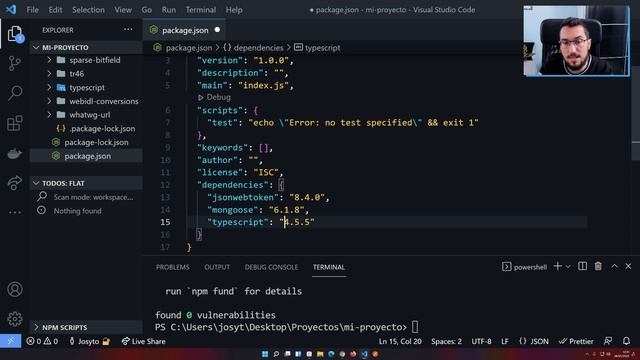Switch to the OUTPUT panel tab
Viewport: 640px width, 360px height.
217,267
